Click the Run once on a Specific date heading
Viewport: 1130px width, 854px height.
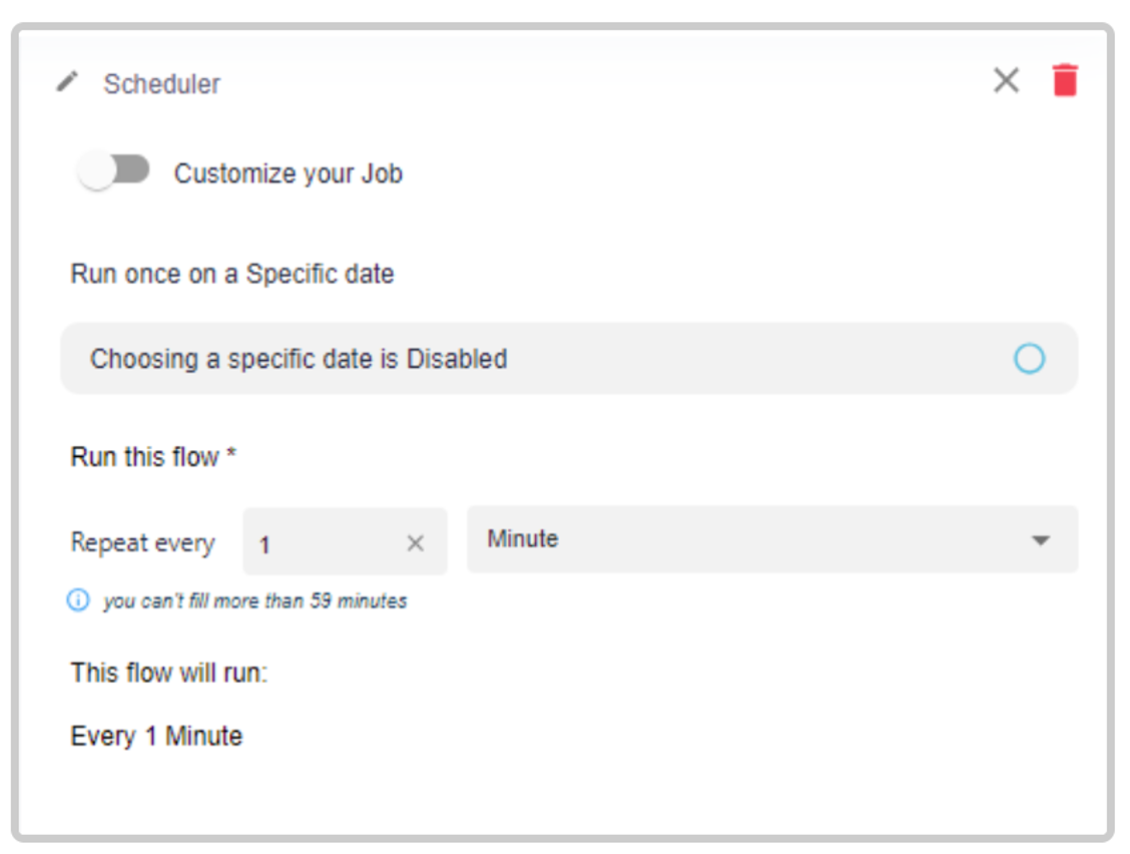coord(232,274)
